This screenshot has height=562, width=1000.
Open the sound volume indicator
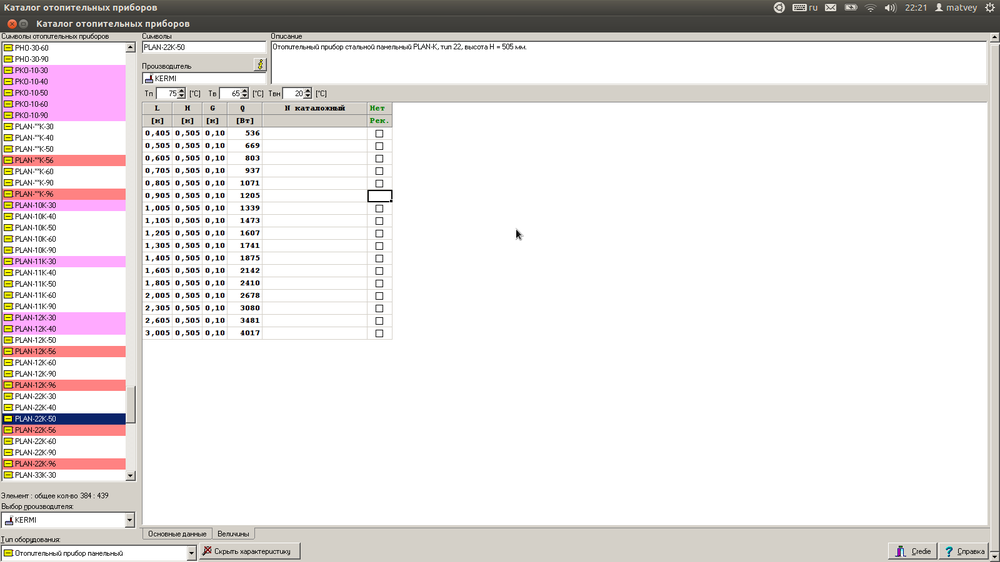pos(889,7)
